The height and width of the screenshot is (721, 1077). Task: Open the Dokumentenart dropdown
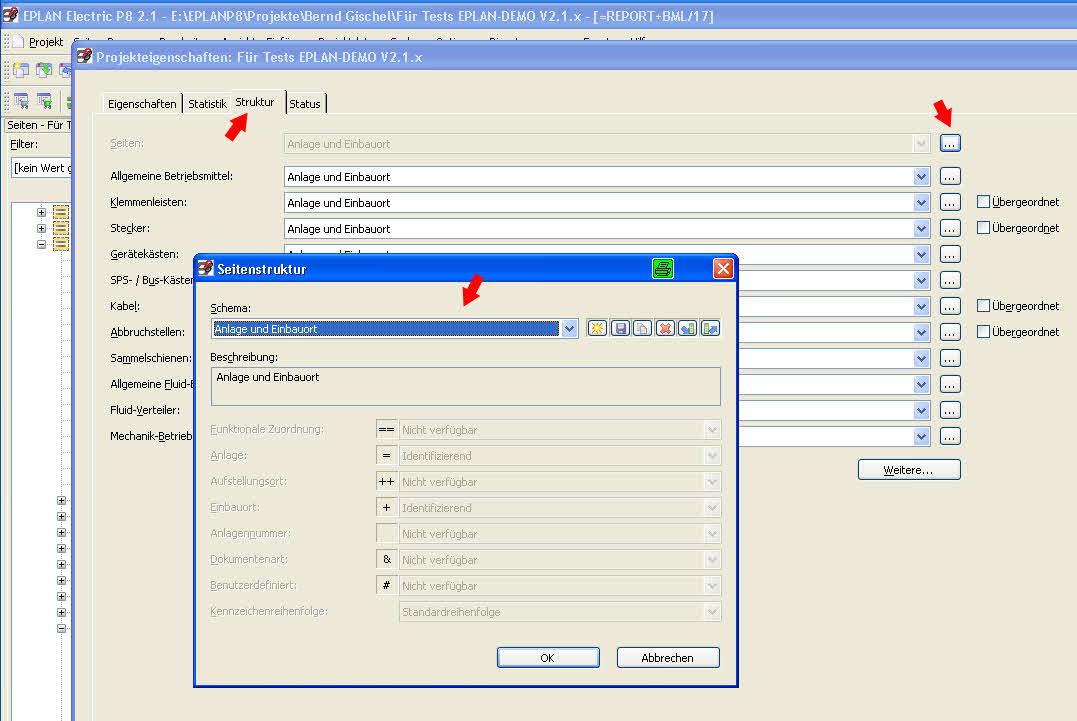pyautogui.click(x=712, y=560)
